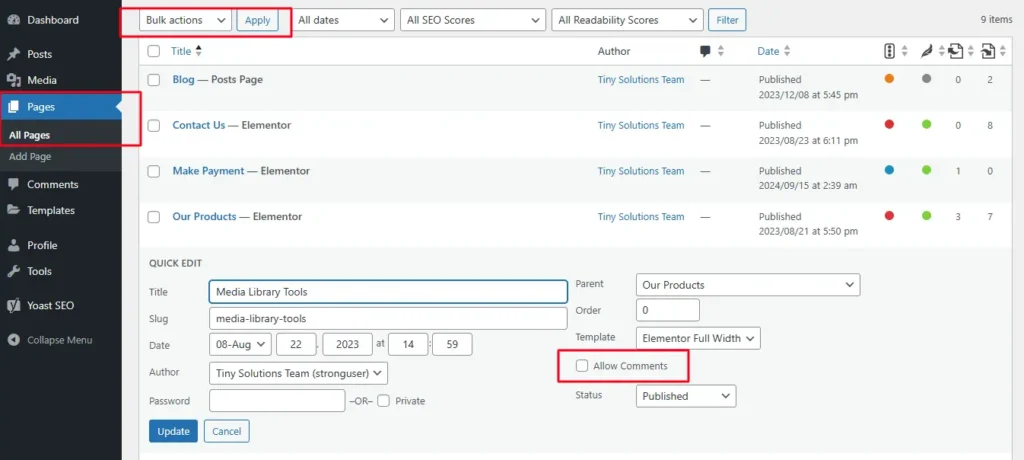
Task: Sort by SEO score traffic-light icon
Action: click(889, 51)
